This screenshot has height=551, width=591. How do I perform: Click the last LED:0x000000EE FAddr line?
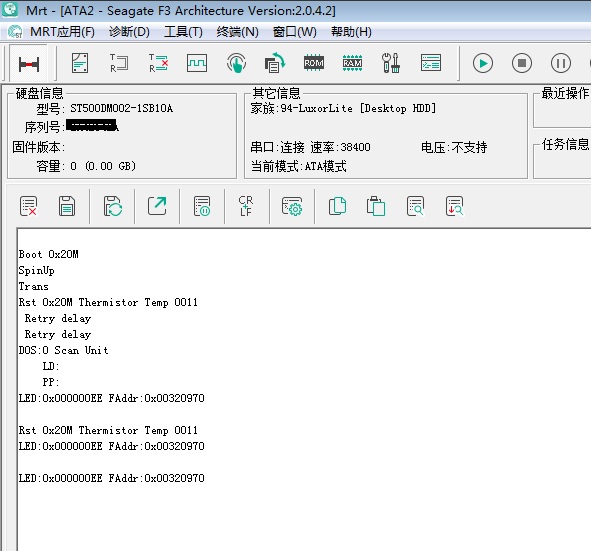pyautogui.click(x=112, y=478)
